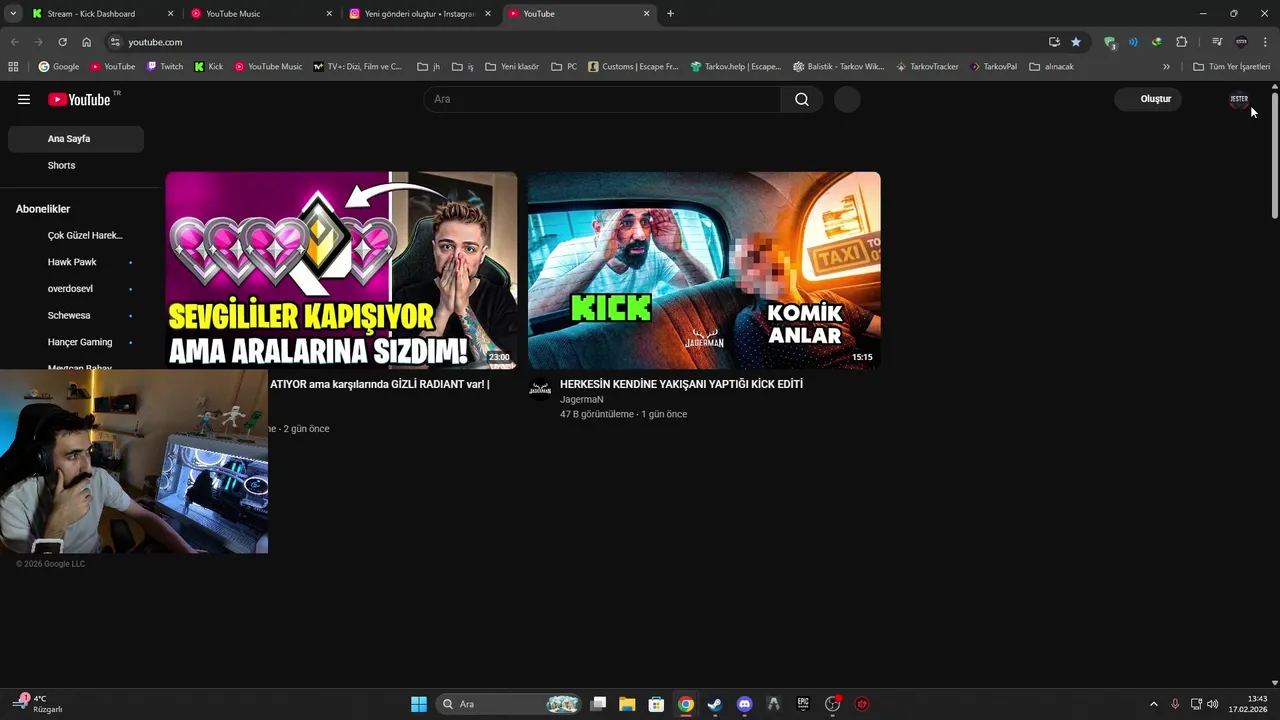Open the Balistik - Tarkov Wiki bookmark
The height and width of the screenshot is (720, 1280).
tap(838, 67)
